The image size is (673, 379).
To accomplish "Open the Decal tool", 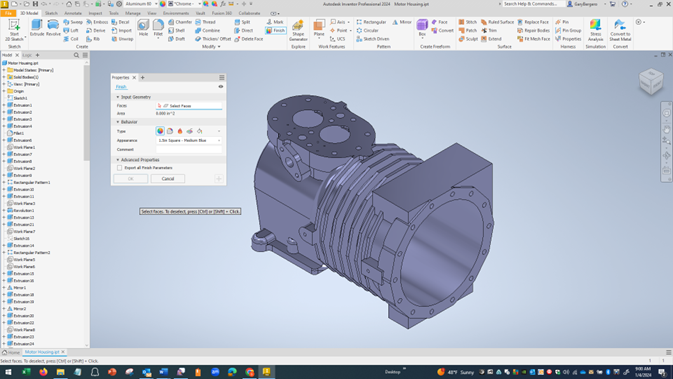I will (121, 22).
